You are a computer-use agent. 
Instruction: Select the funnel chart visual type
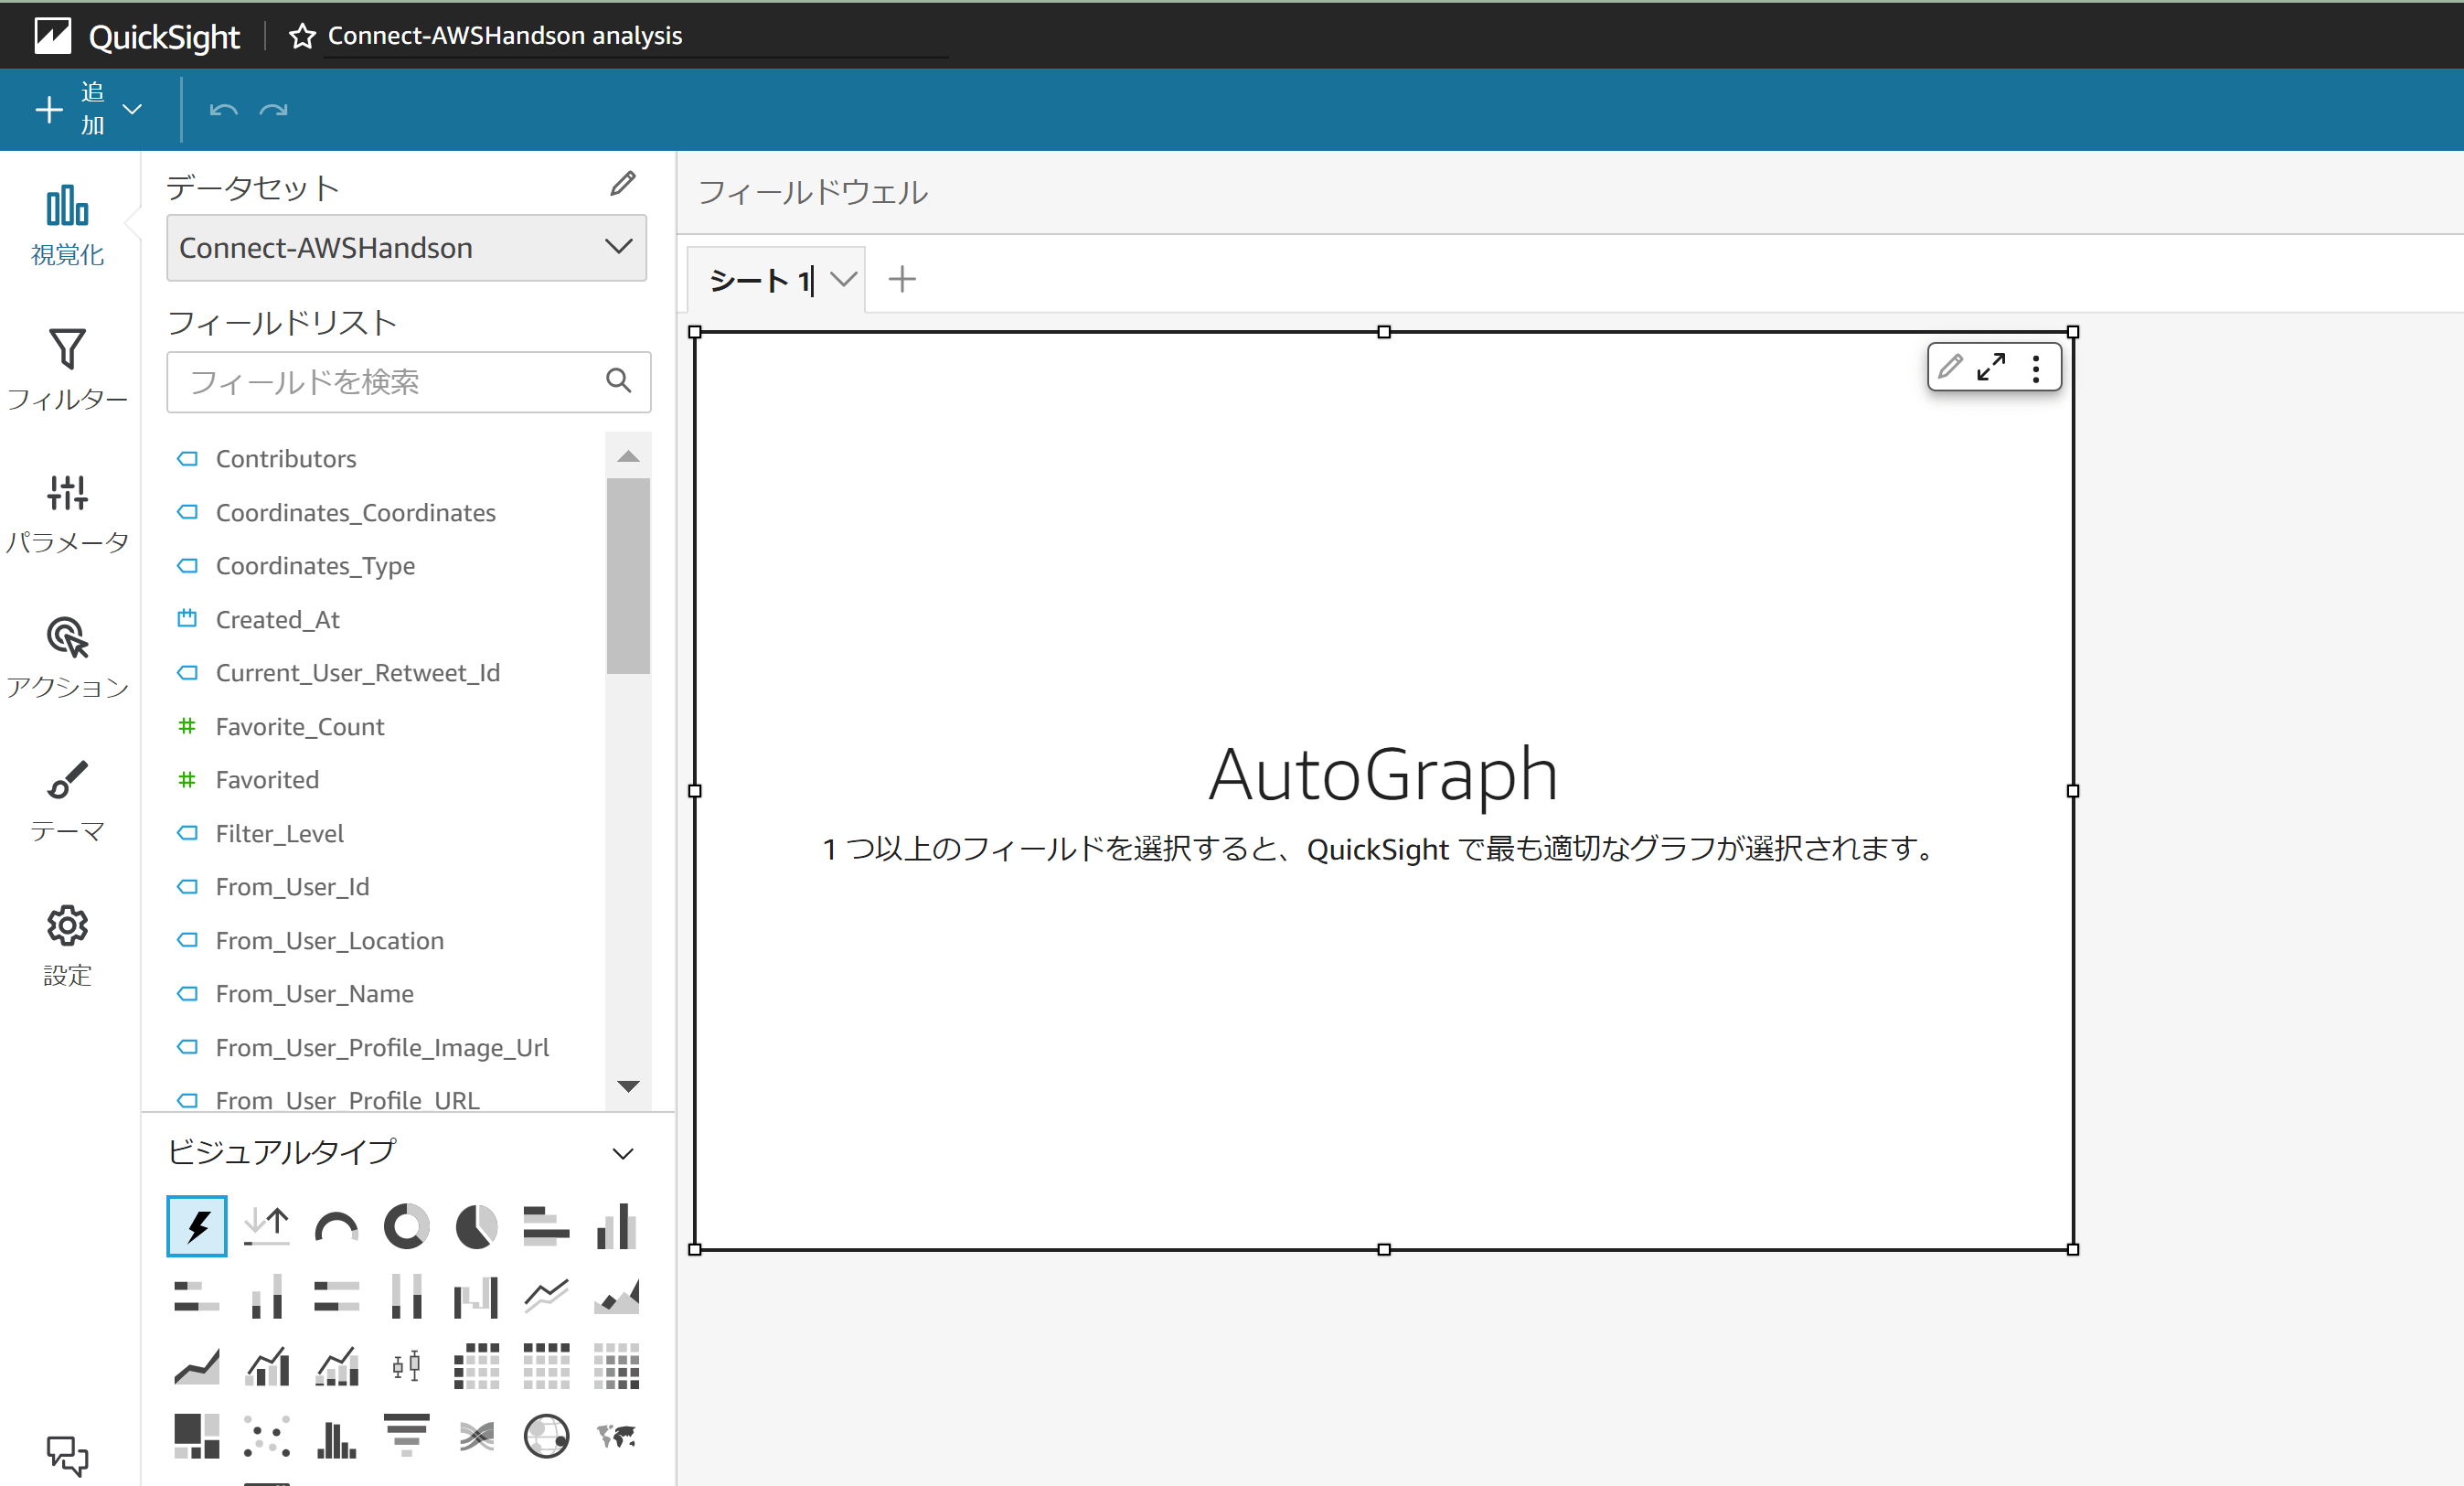pos(406,1435)
